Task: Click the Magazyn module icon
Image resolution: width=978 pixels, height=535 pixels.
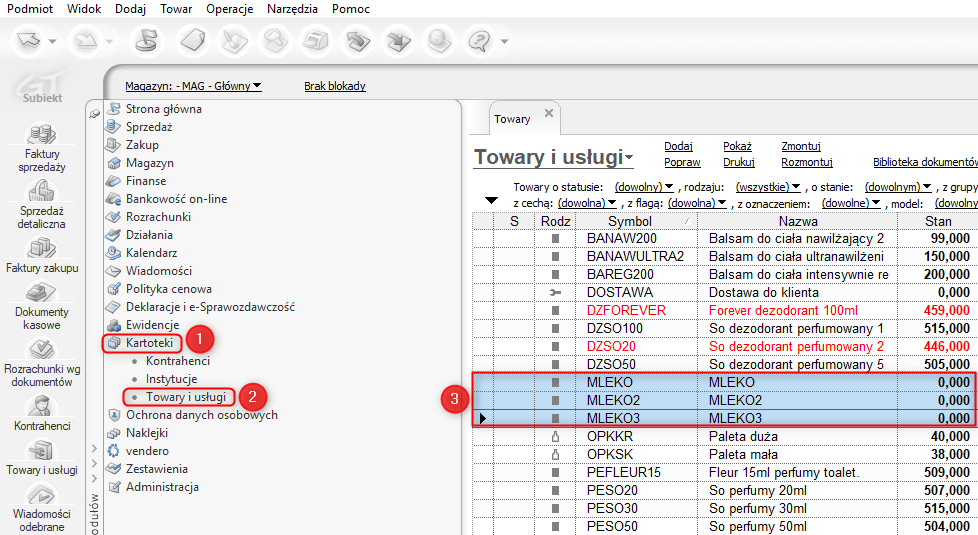Action: click(113, 163)
